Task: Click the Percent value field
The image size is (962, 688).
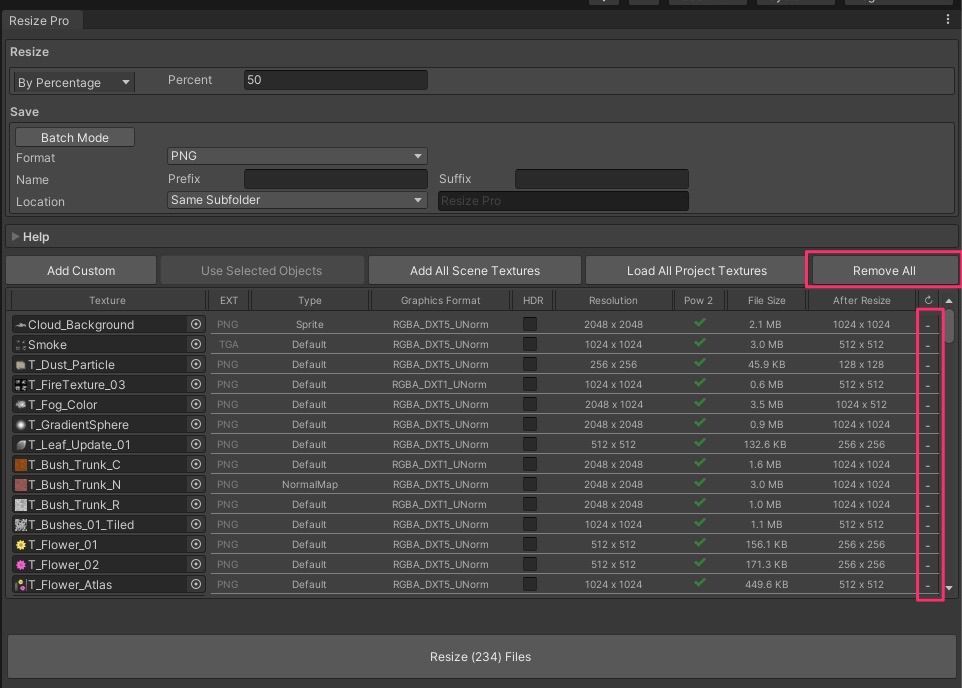Action: coord(336,80)
